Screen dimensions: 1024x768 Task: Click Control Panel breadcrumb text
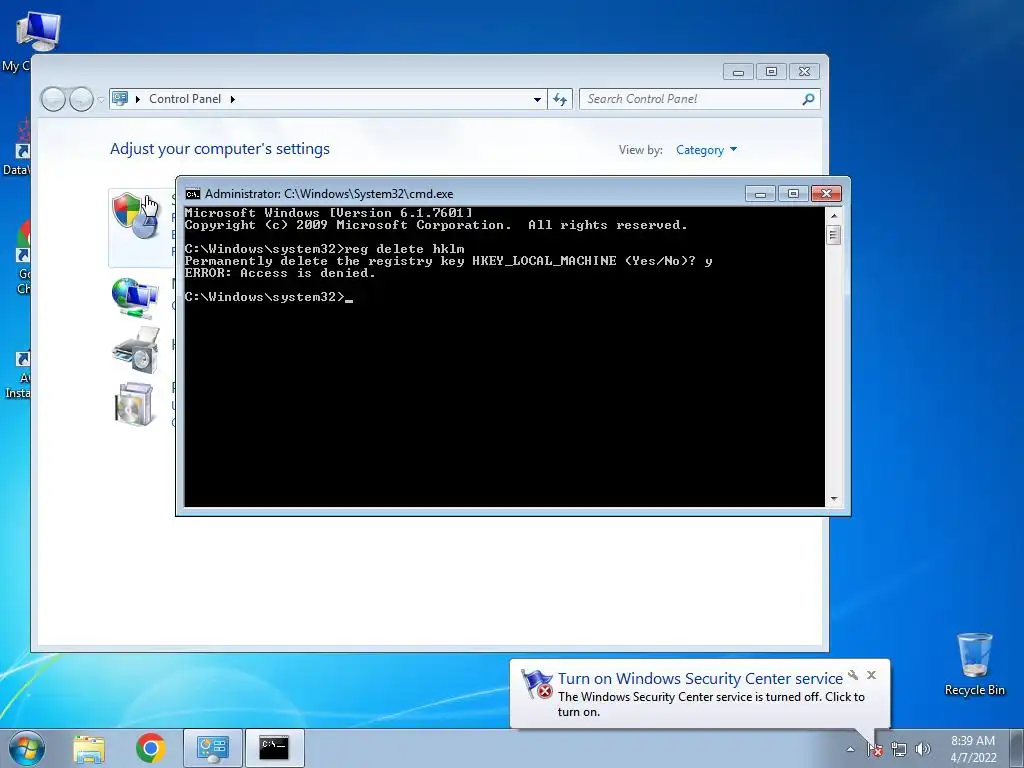pyautogui.click(x=185, y=99)
